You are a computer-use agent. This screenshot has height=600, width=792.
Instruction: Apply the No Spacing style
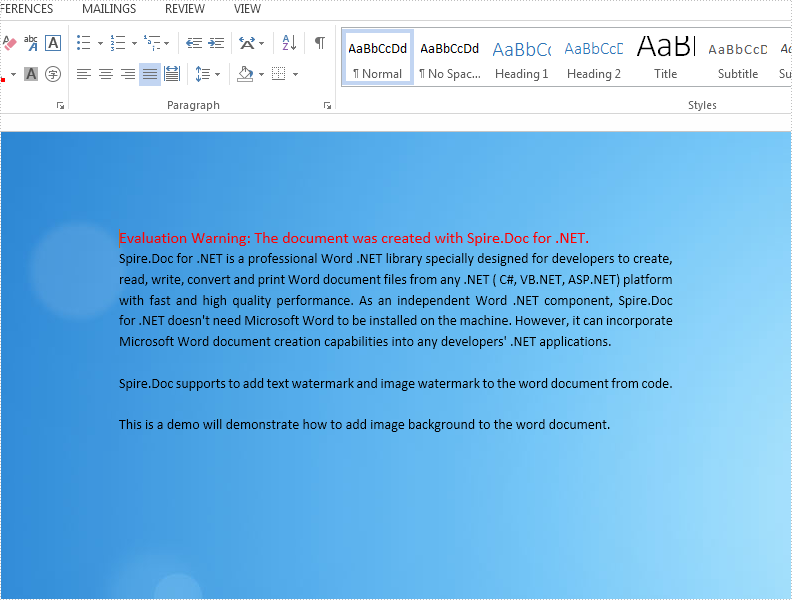[x=450, y=58]
